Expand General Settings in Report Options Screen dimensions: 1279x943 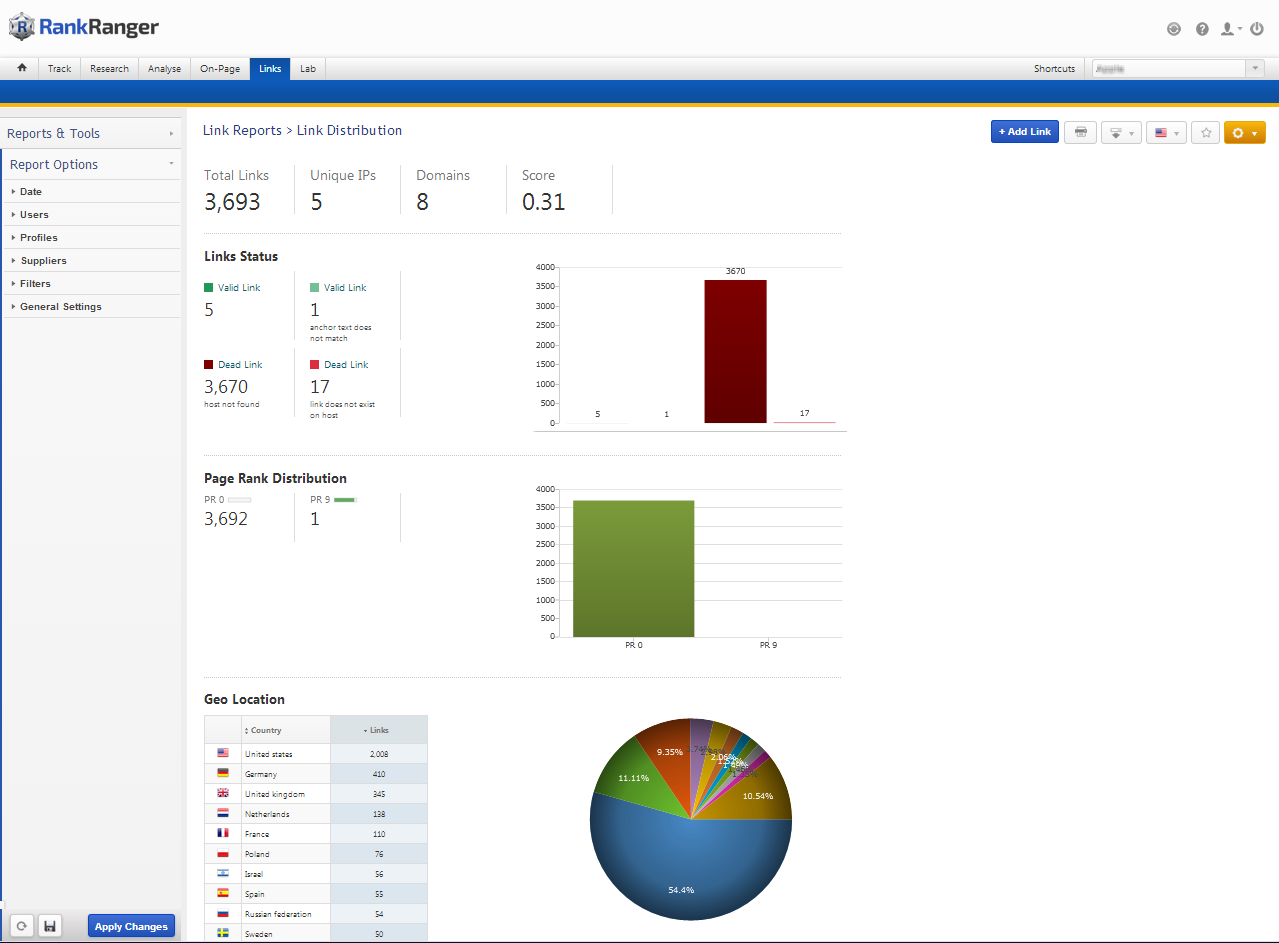tap(60, 307)
